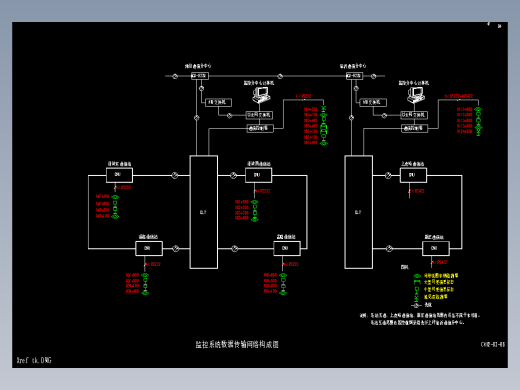Click fiber marker between left OLT and upper-left ONU

tap(175, 175)
